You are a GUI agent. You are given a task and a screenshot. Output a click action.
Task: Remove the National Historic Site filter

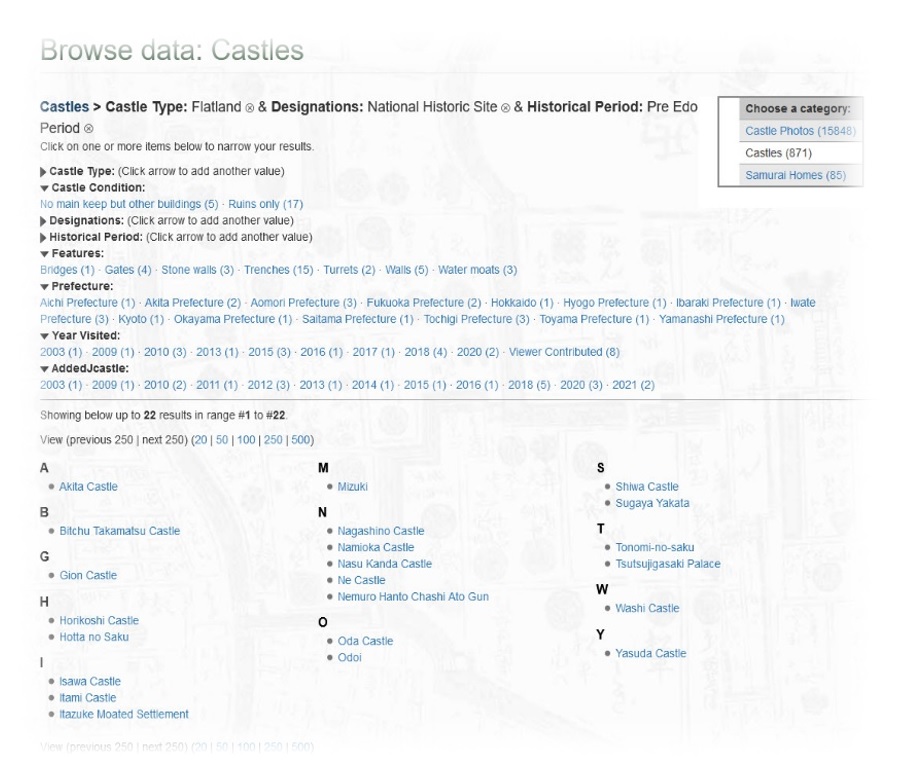point(505,108)
